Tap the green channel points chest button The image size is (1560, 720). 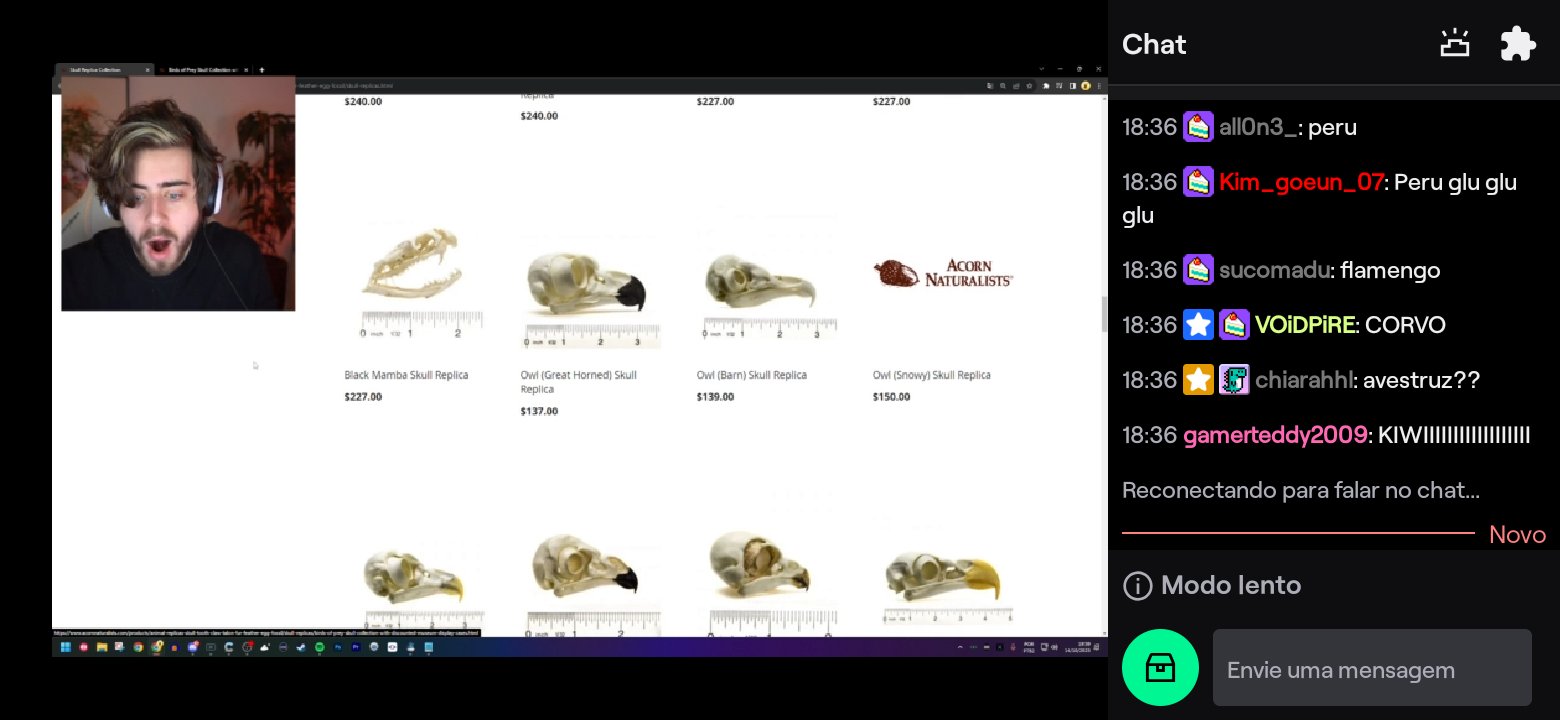tap(1160, 668)
